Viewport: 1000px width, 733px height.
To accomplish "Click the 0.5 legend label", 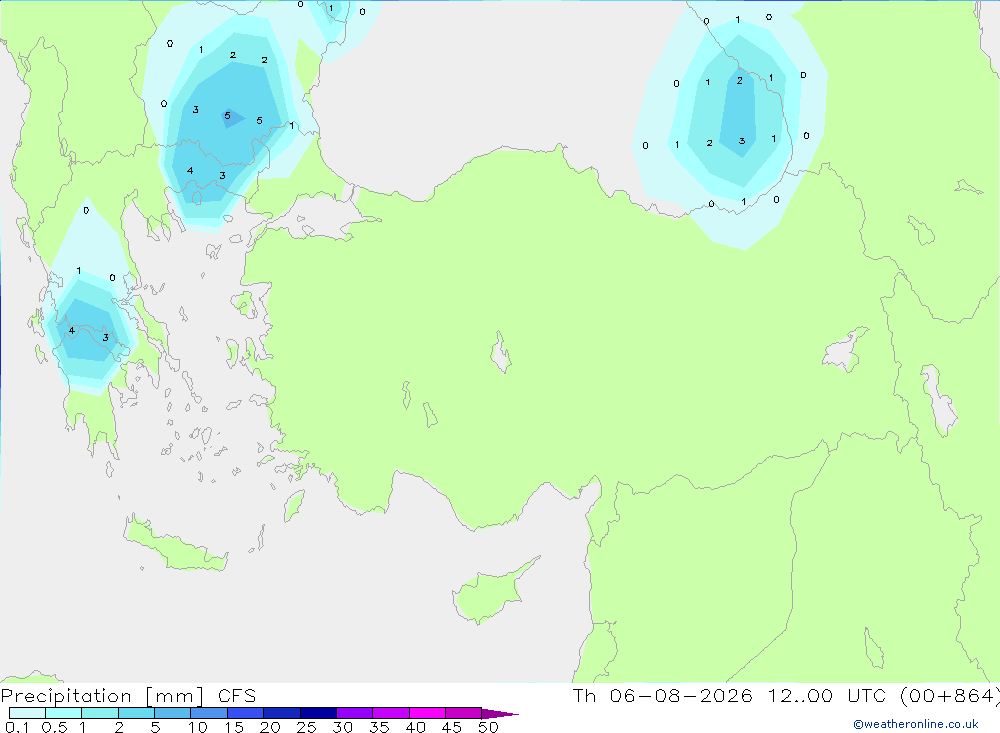I will coord(55,727).
